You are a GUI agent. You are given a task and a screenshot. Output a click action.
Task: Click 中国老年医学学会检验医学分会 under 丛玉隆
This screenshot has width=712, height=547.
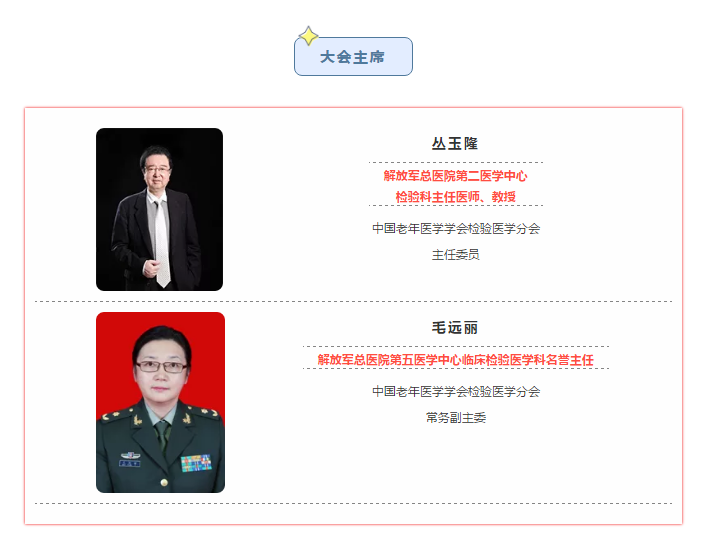456,228
